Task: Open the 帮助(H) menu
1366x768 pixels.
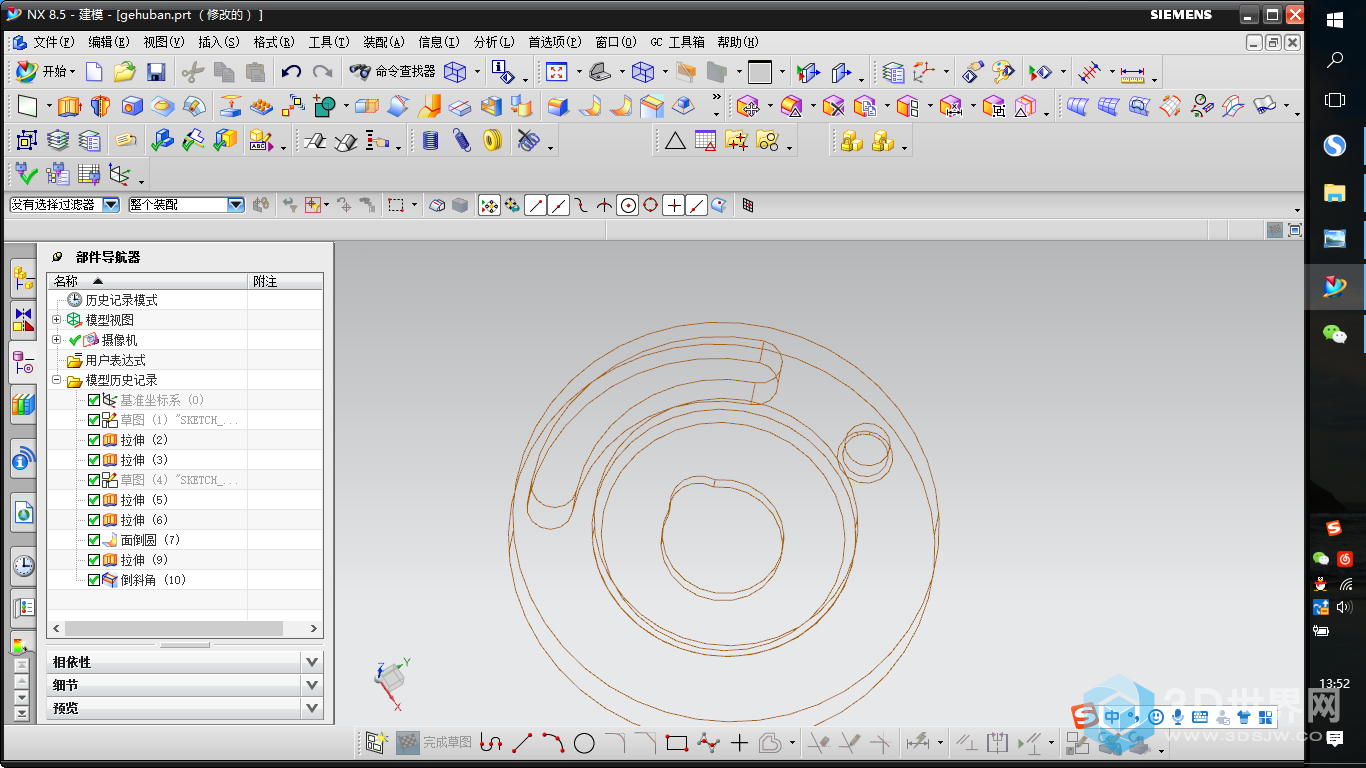Action: 738,42
